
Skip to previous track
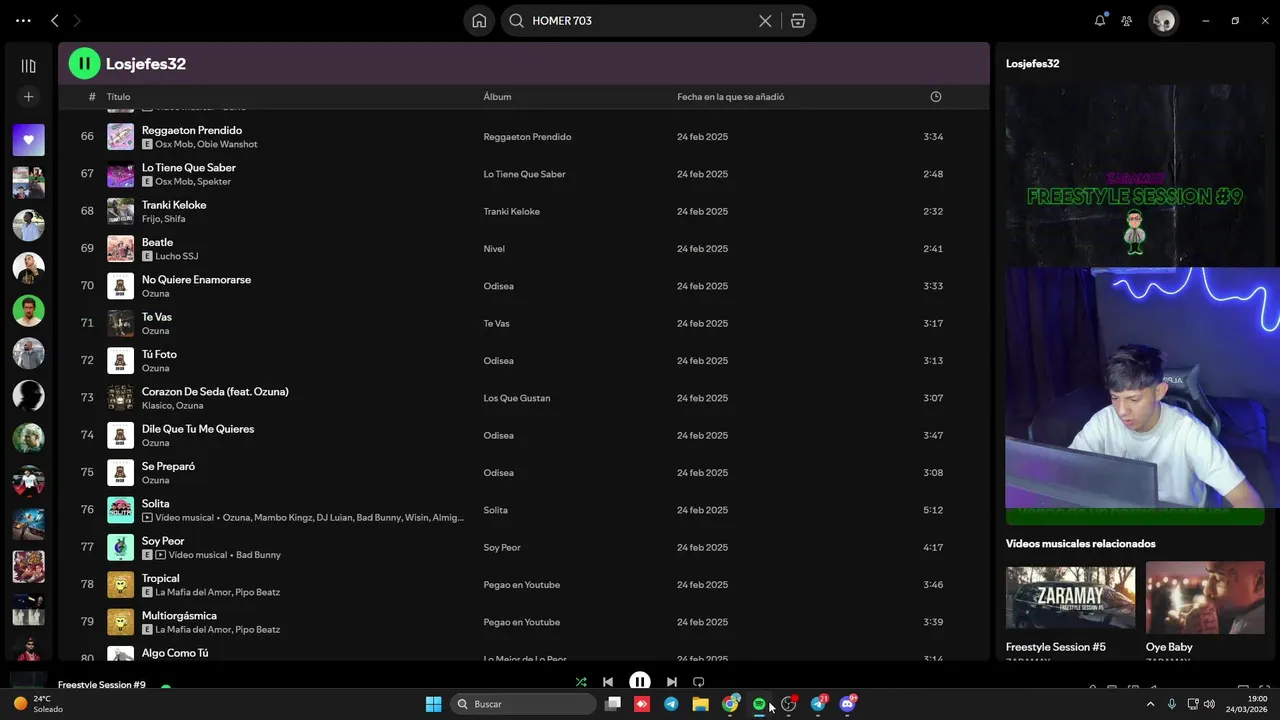click(x=607, y=682)
